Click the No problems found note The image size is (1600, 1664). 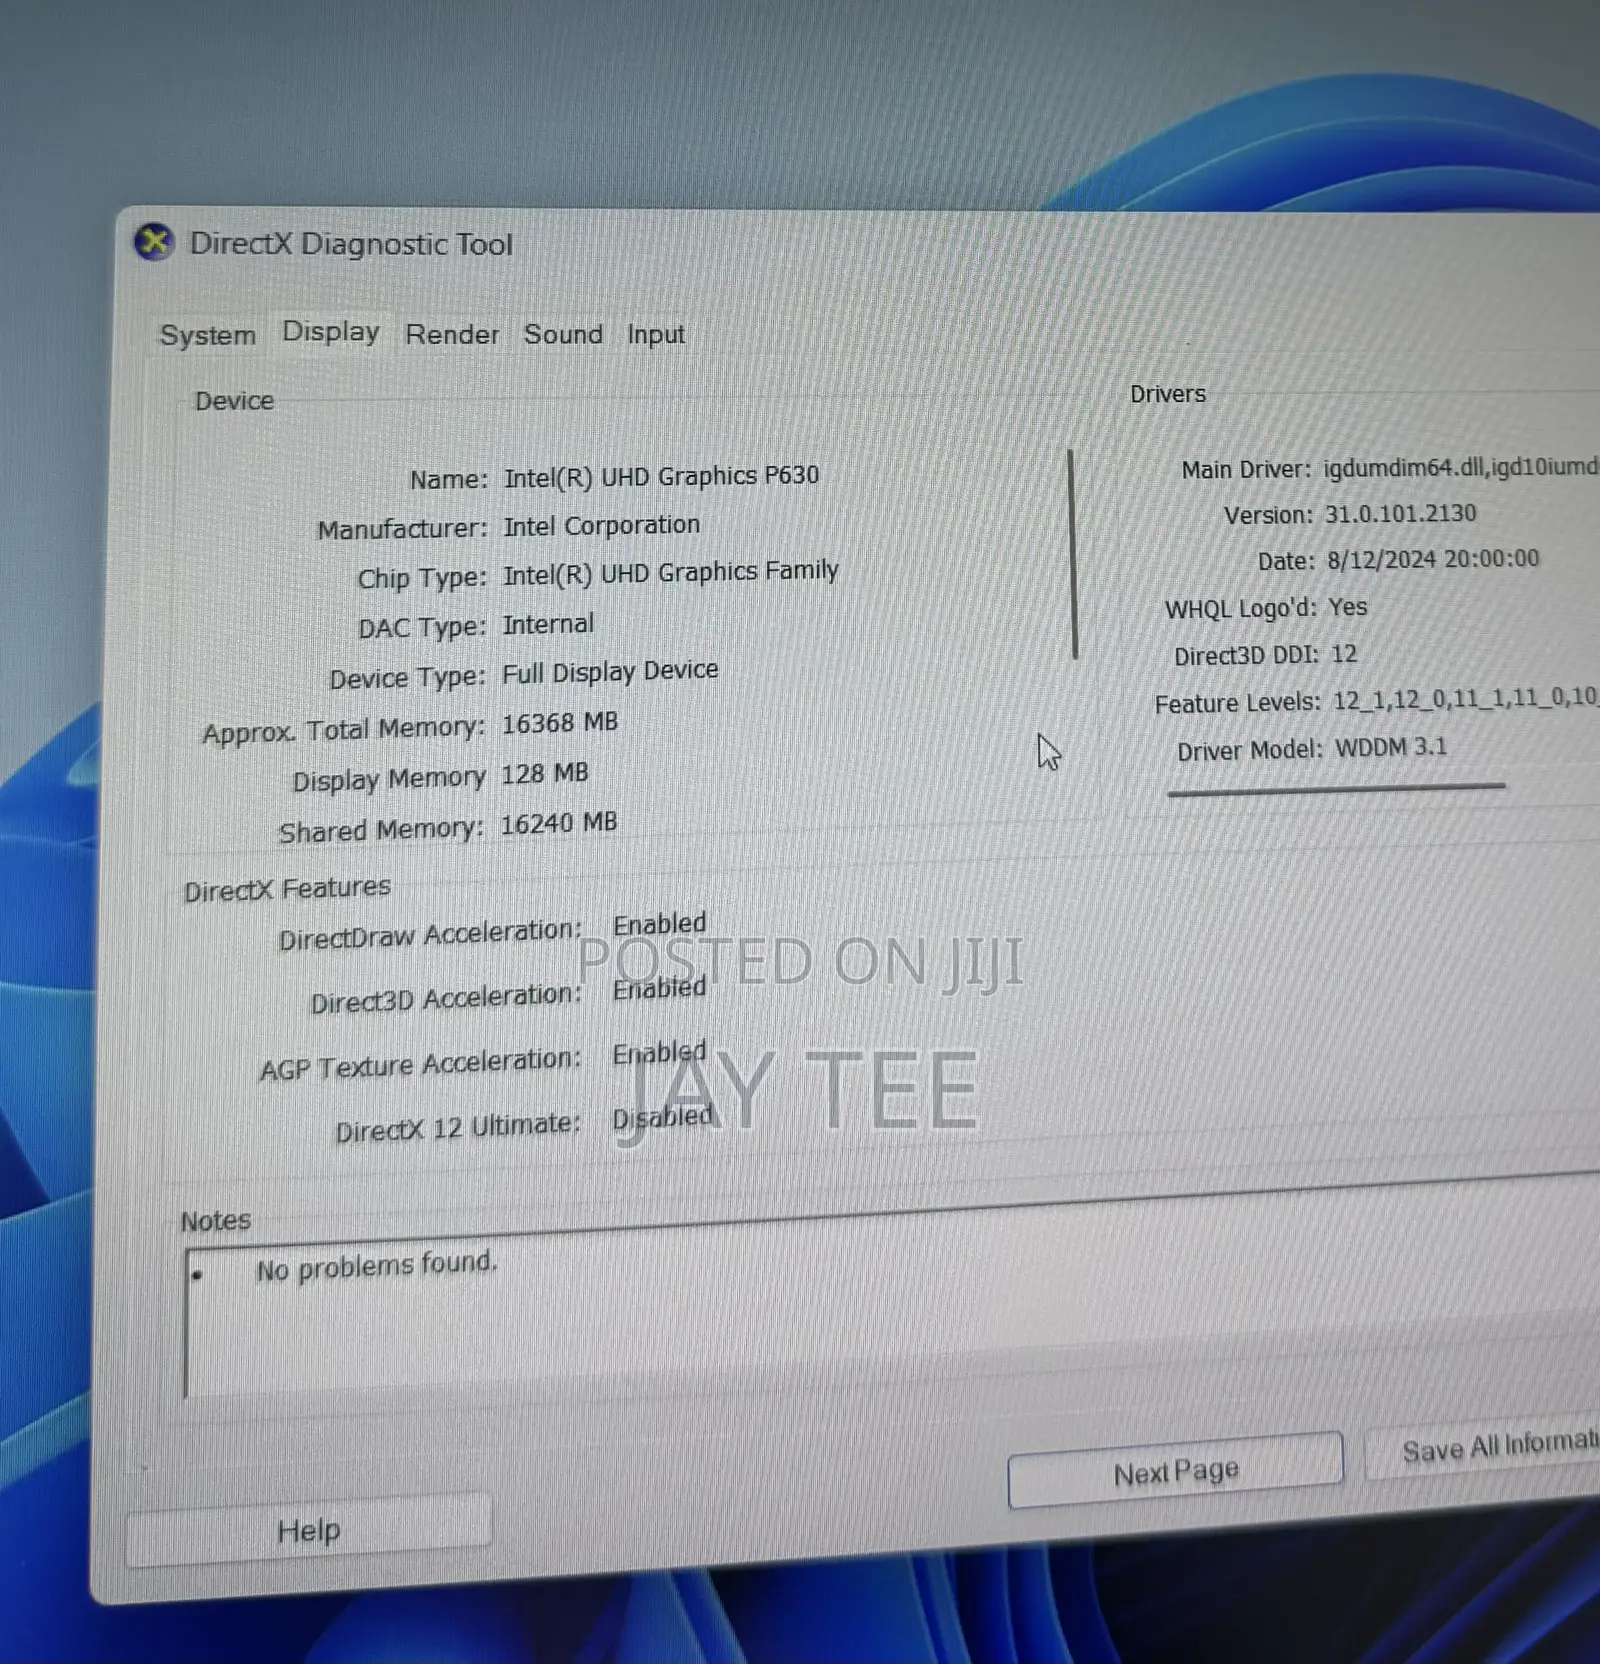[376, 1266]
